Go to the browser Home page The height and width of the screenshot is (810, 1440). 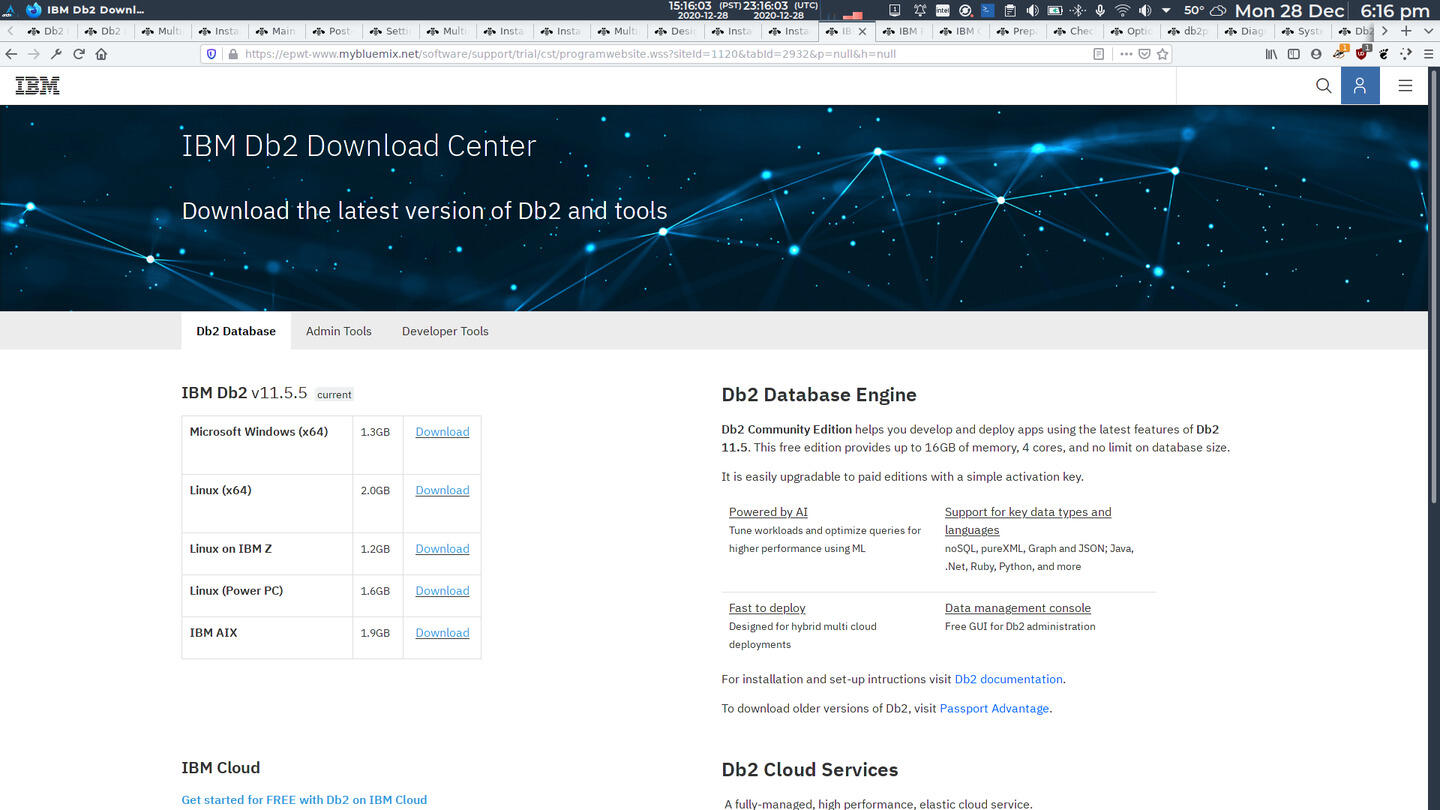tap(101, 54)
